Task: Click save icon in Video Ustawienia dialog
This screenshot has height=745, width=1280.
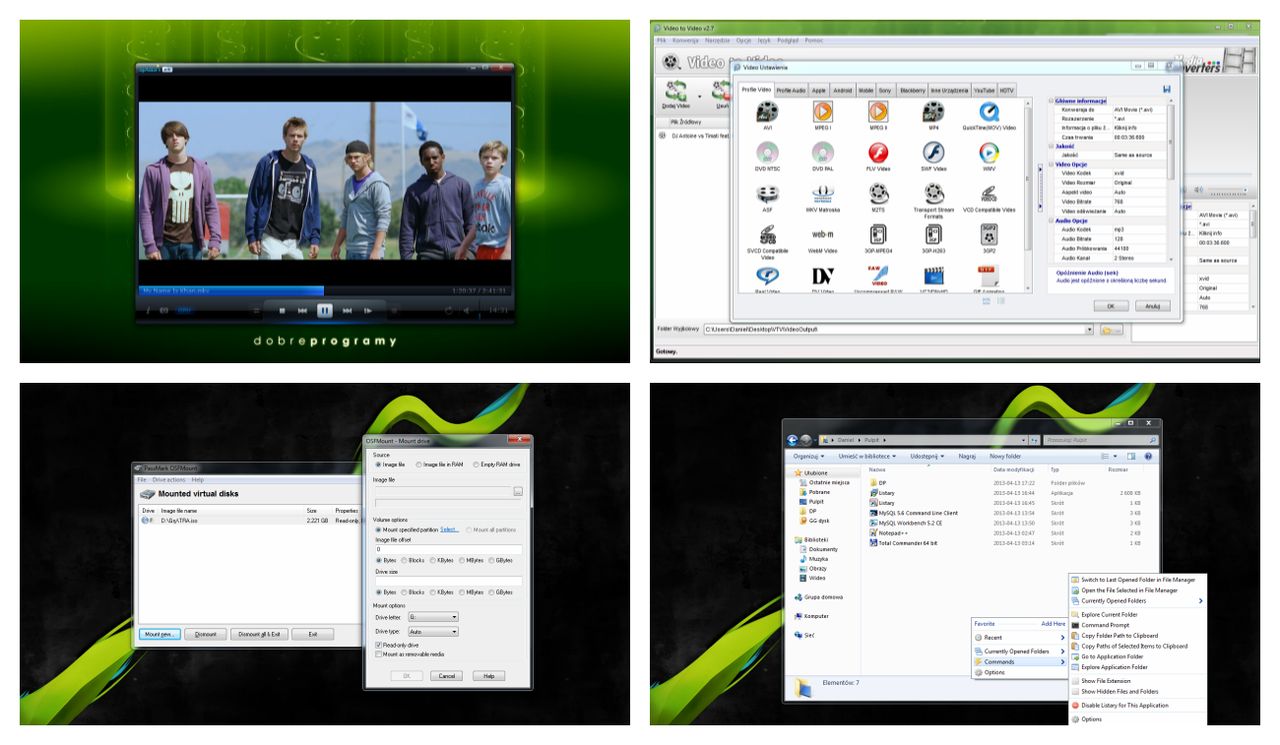Action: (x=1167, y=89)
